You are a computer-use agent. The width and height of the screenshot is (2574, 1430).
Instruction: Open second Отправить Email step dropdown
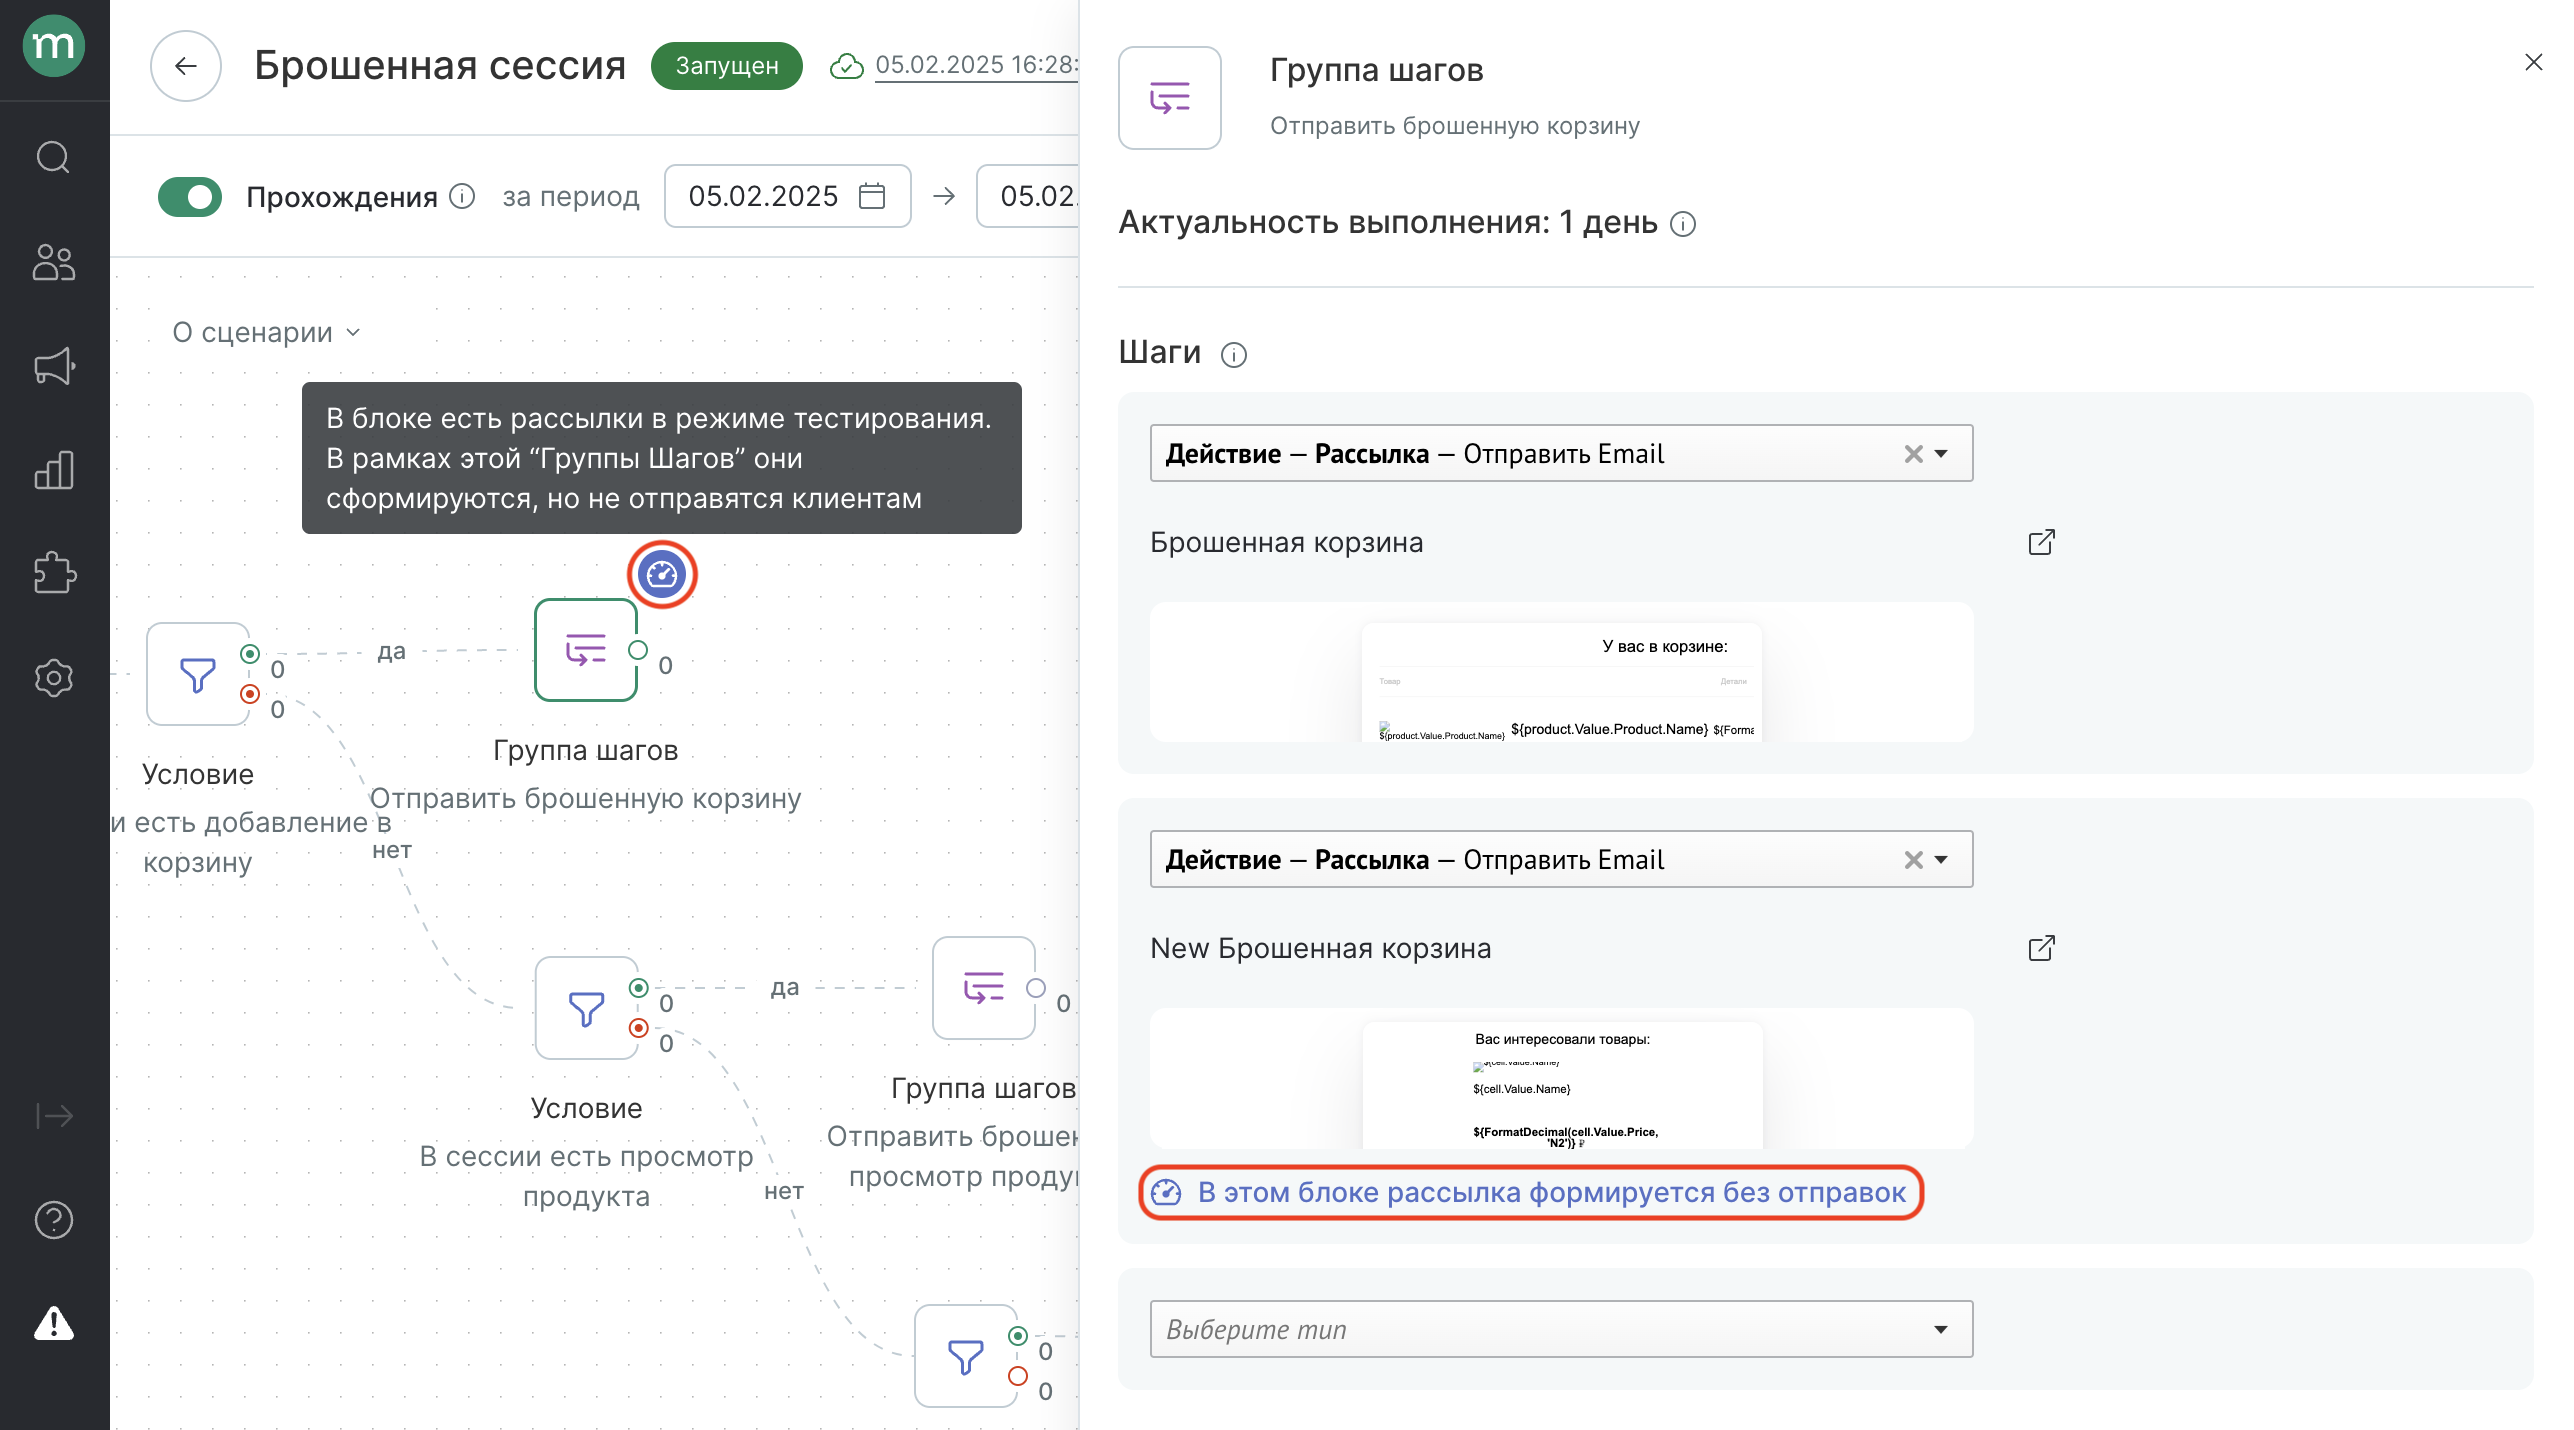(x=1561, y=860)
